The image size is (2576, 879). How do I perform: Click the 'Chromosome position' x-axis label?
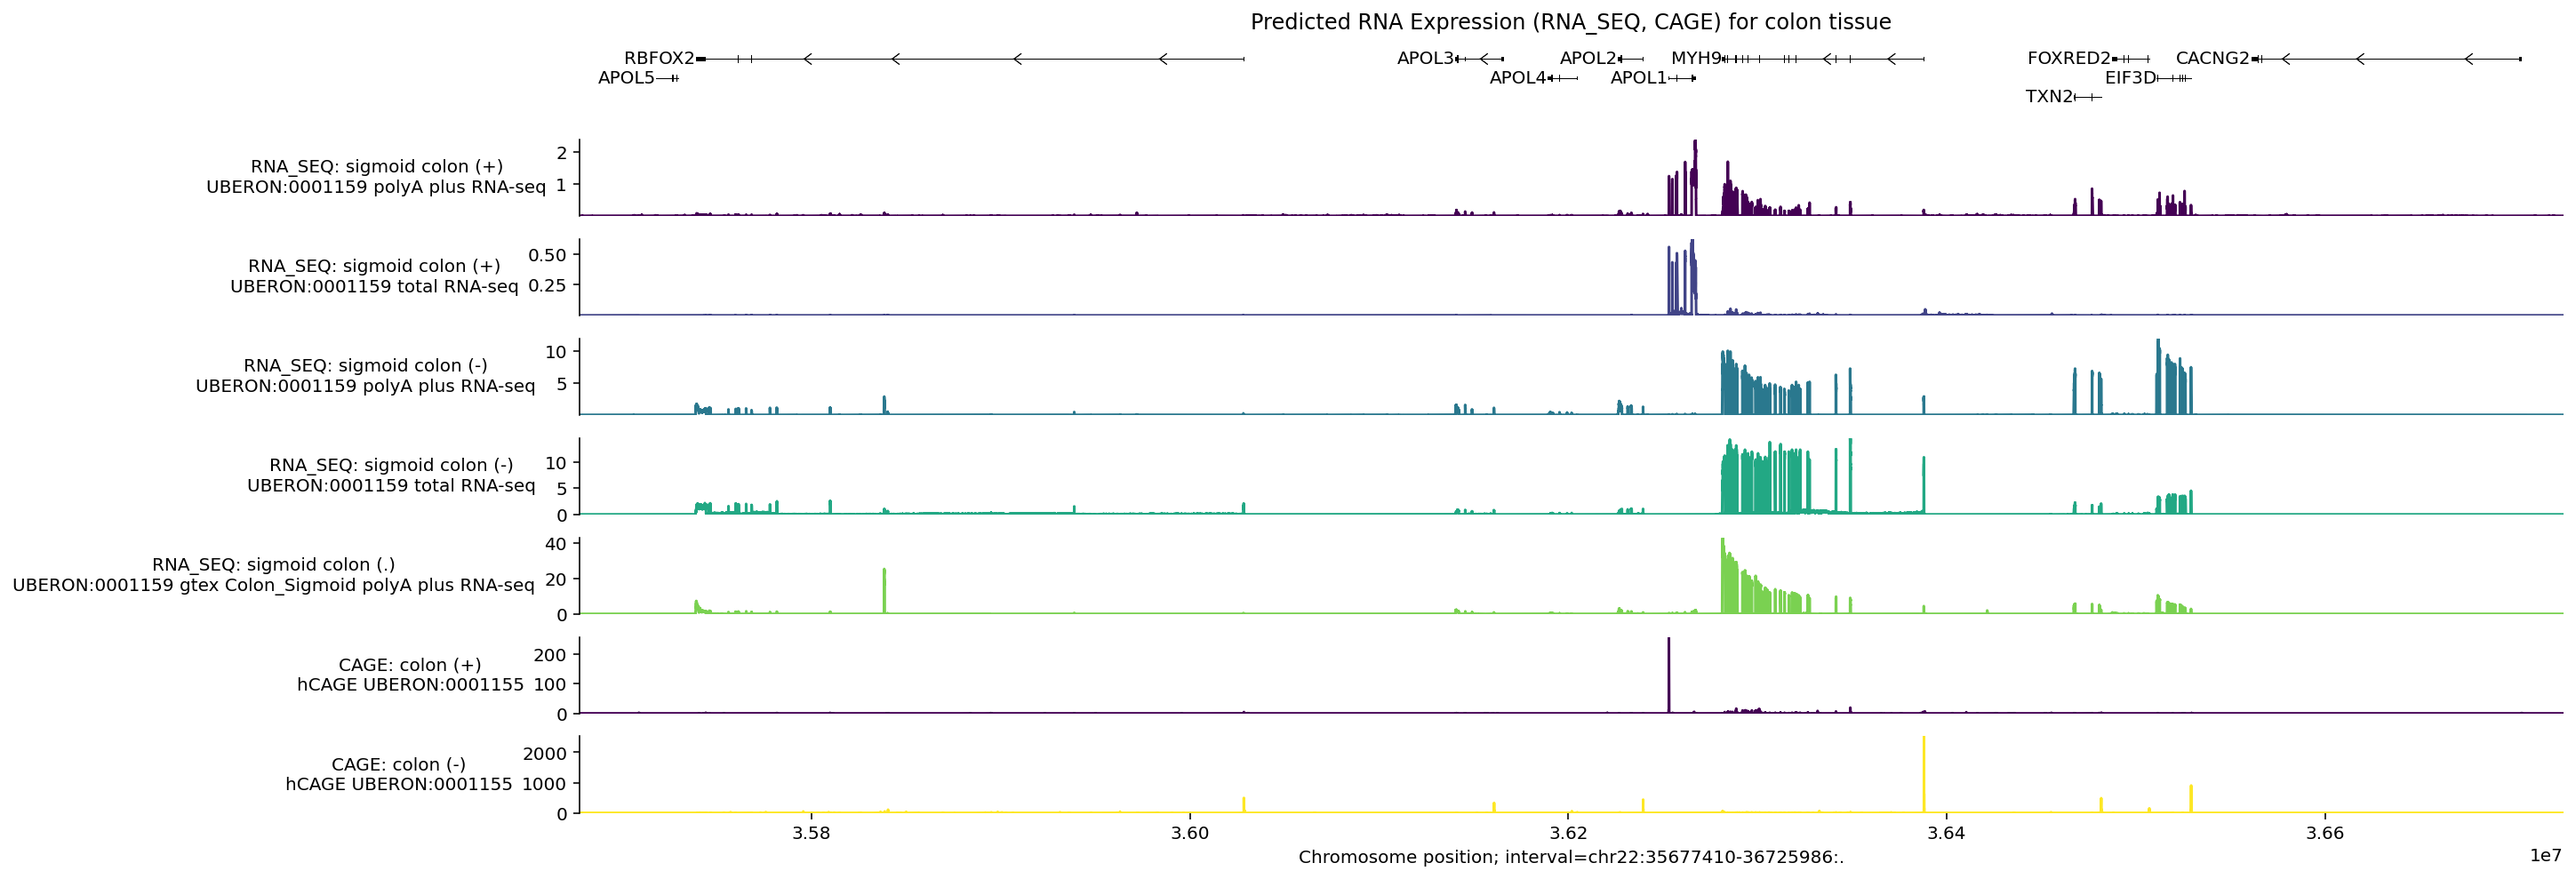[x=1570, y=857]
